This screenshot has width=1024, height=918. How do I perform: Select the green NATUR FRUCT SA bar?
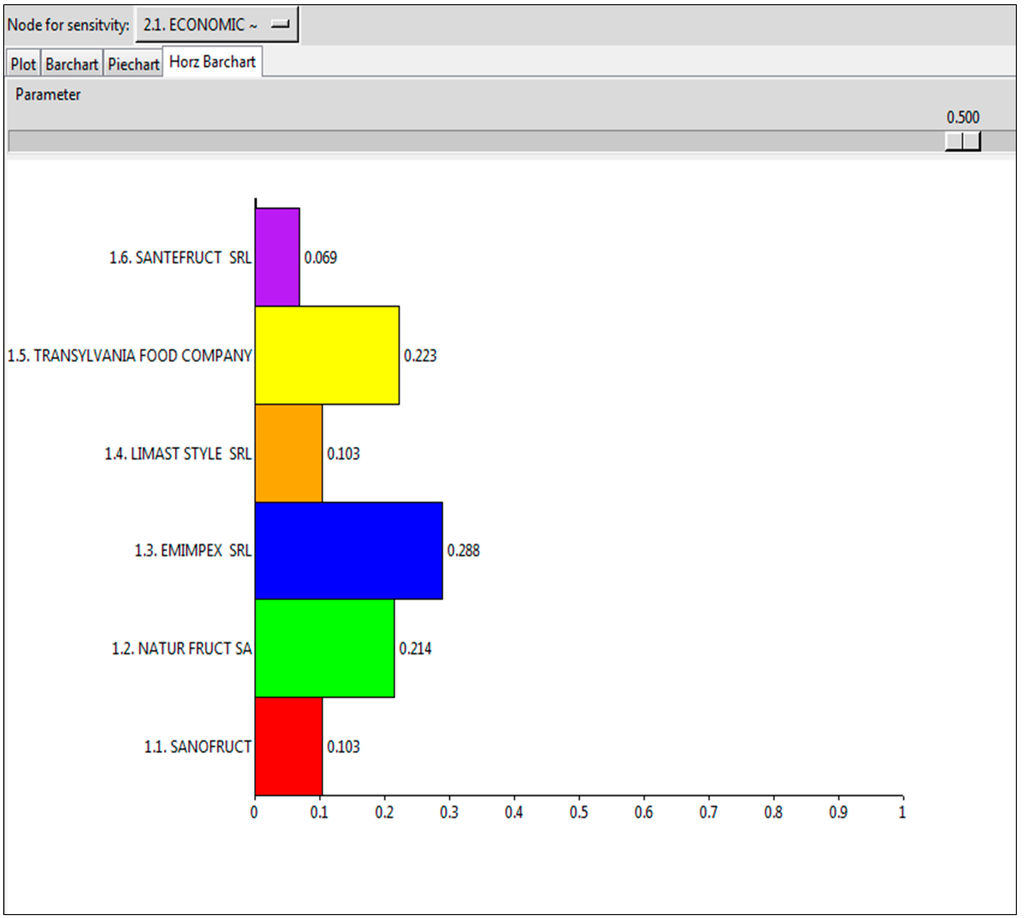324,649
